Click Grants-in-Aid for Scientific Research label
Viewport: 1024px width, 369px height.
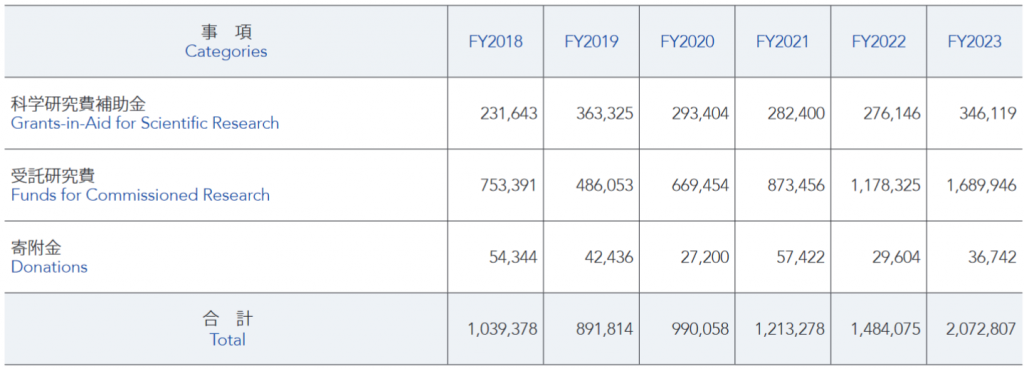point(145,123)
